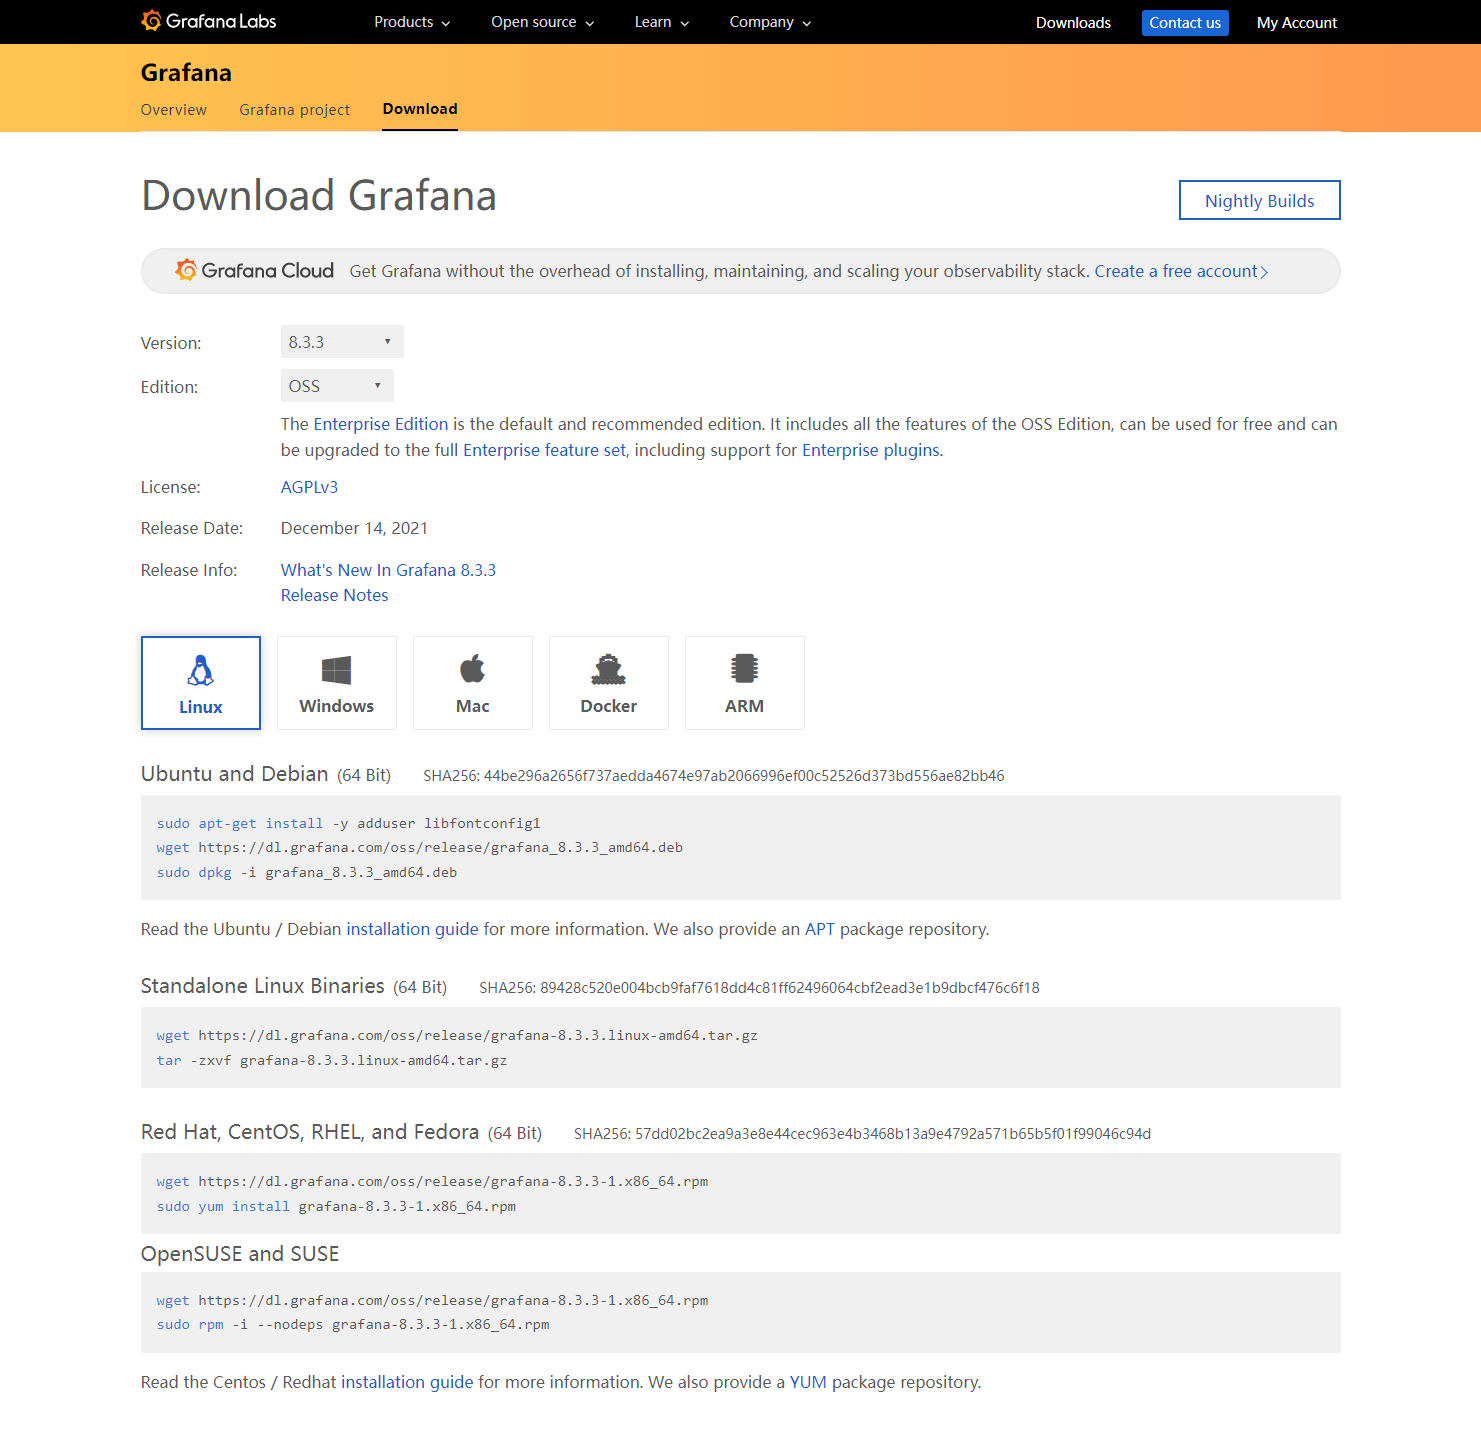Open the Enterprise Edition link
Screen dimensions: 1481x1443
click(x=381, y=424)
